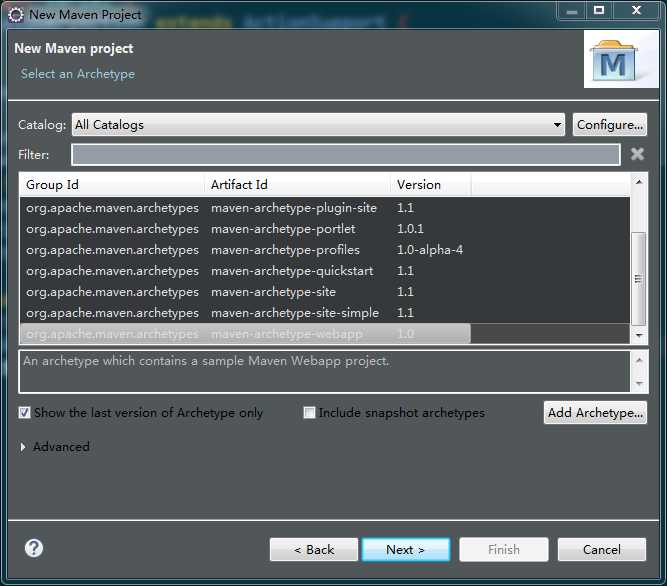
Task: Click the Configure... button
Action: coord(610,125)
